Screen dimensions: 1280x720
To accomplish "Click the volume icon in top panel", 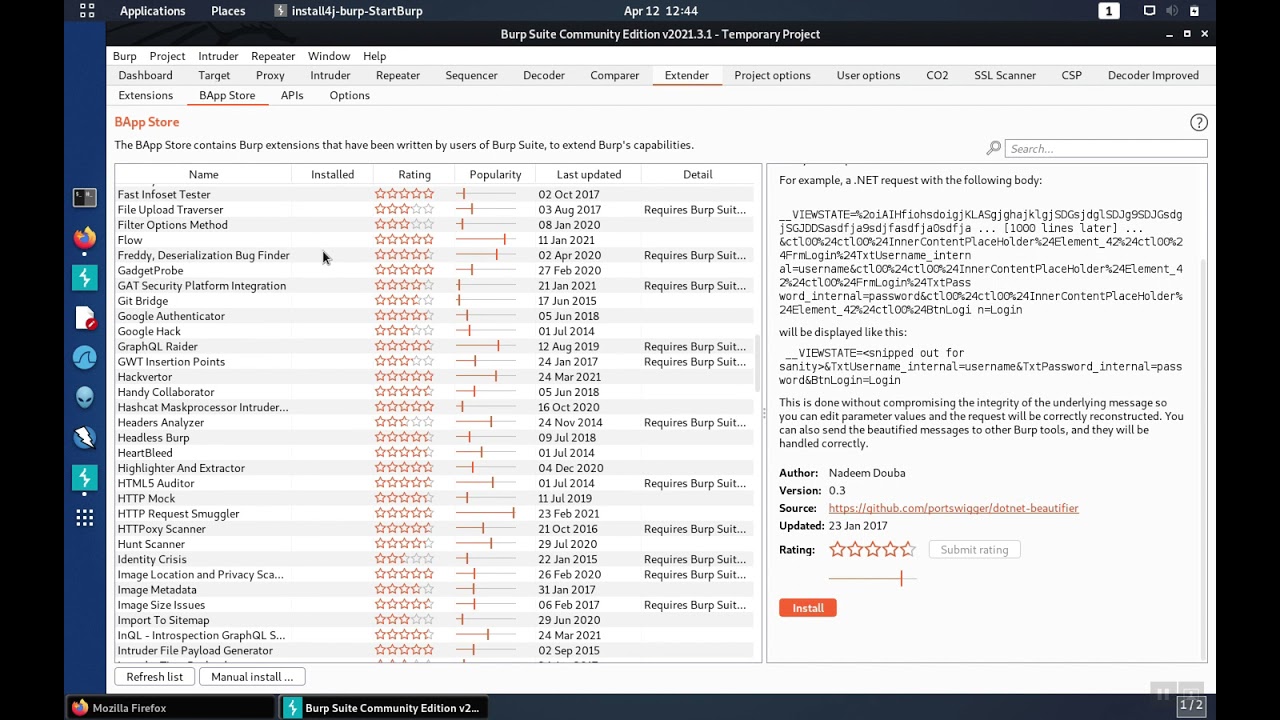I will (1172, 11).
